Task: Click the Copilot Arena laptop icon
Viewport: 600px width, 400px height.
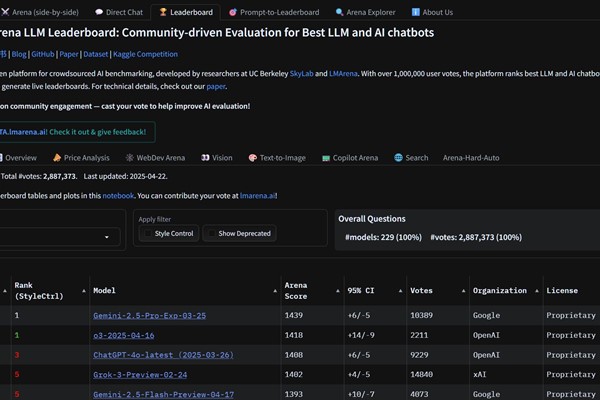Action: pyautogui.click(x=326, y=158)
